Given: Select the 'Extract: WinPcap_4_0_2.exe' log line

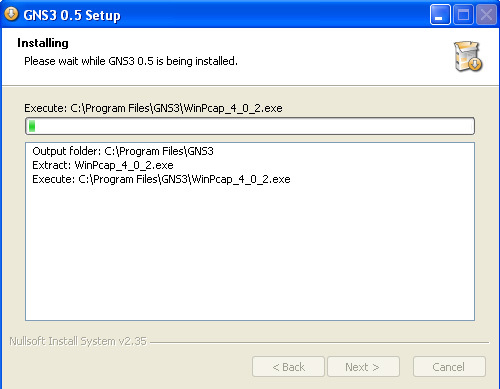Looking at the screenshot, I should pyautogui.click(x=103, y=165).
